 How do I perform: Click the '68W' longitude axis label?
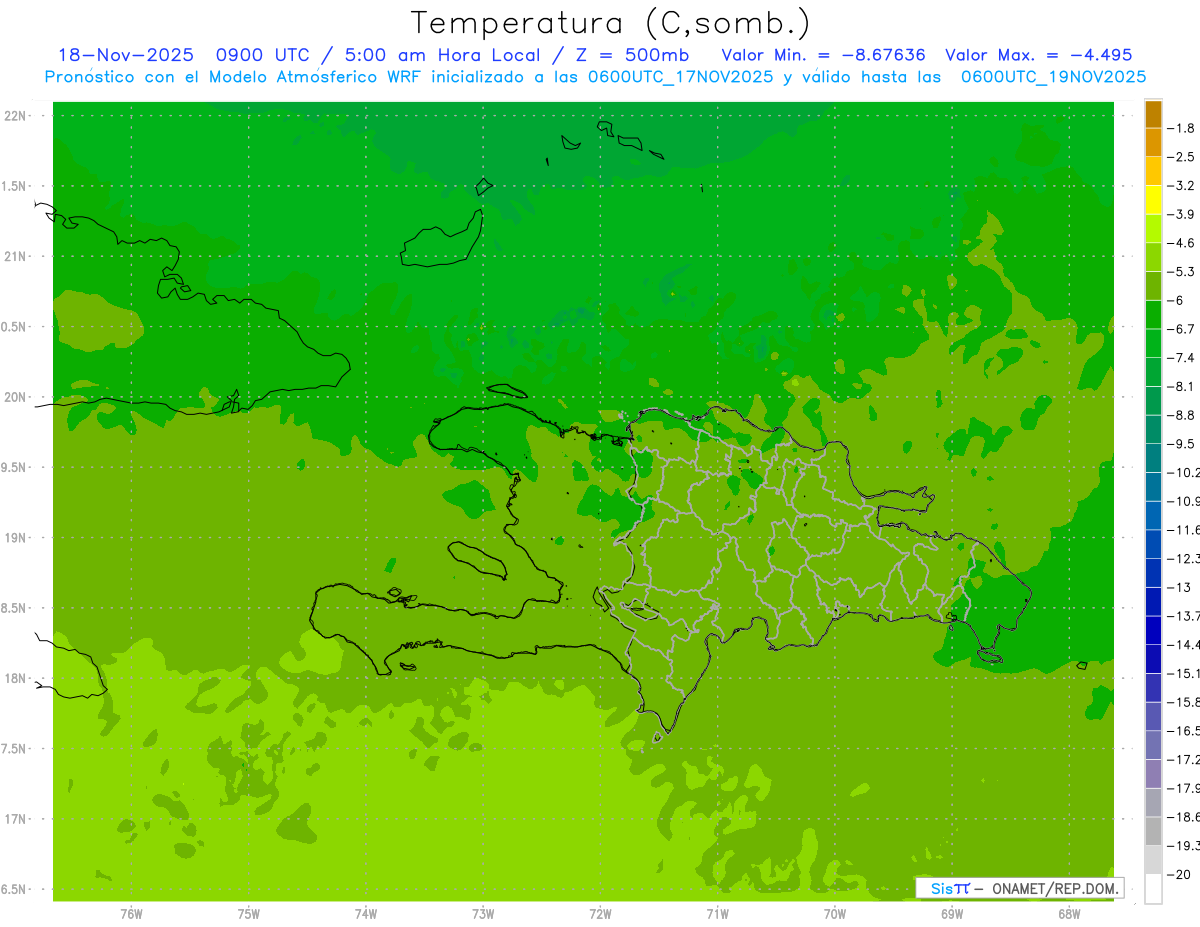pos(1069,913)
